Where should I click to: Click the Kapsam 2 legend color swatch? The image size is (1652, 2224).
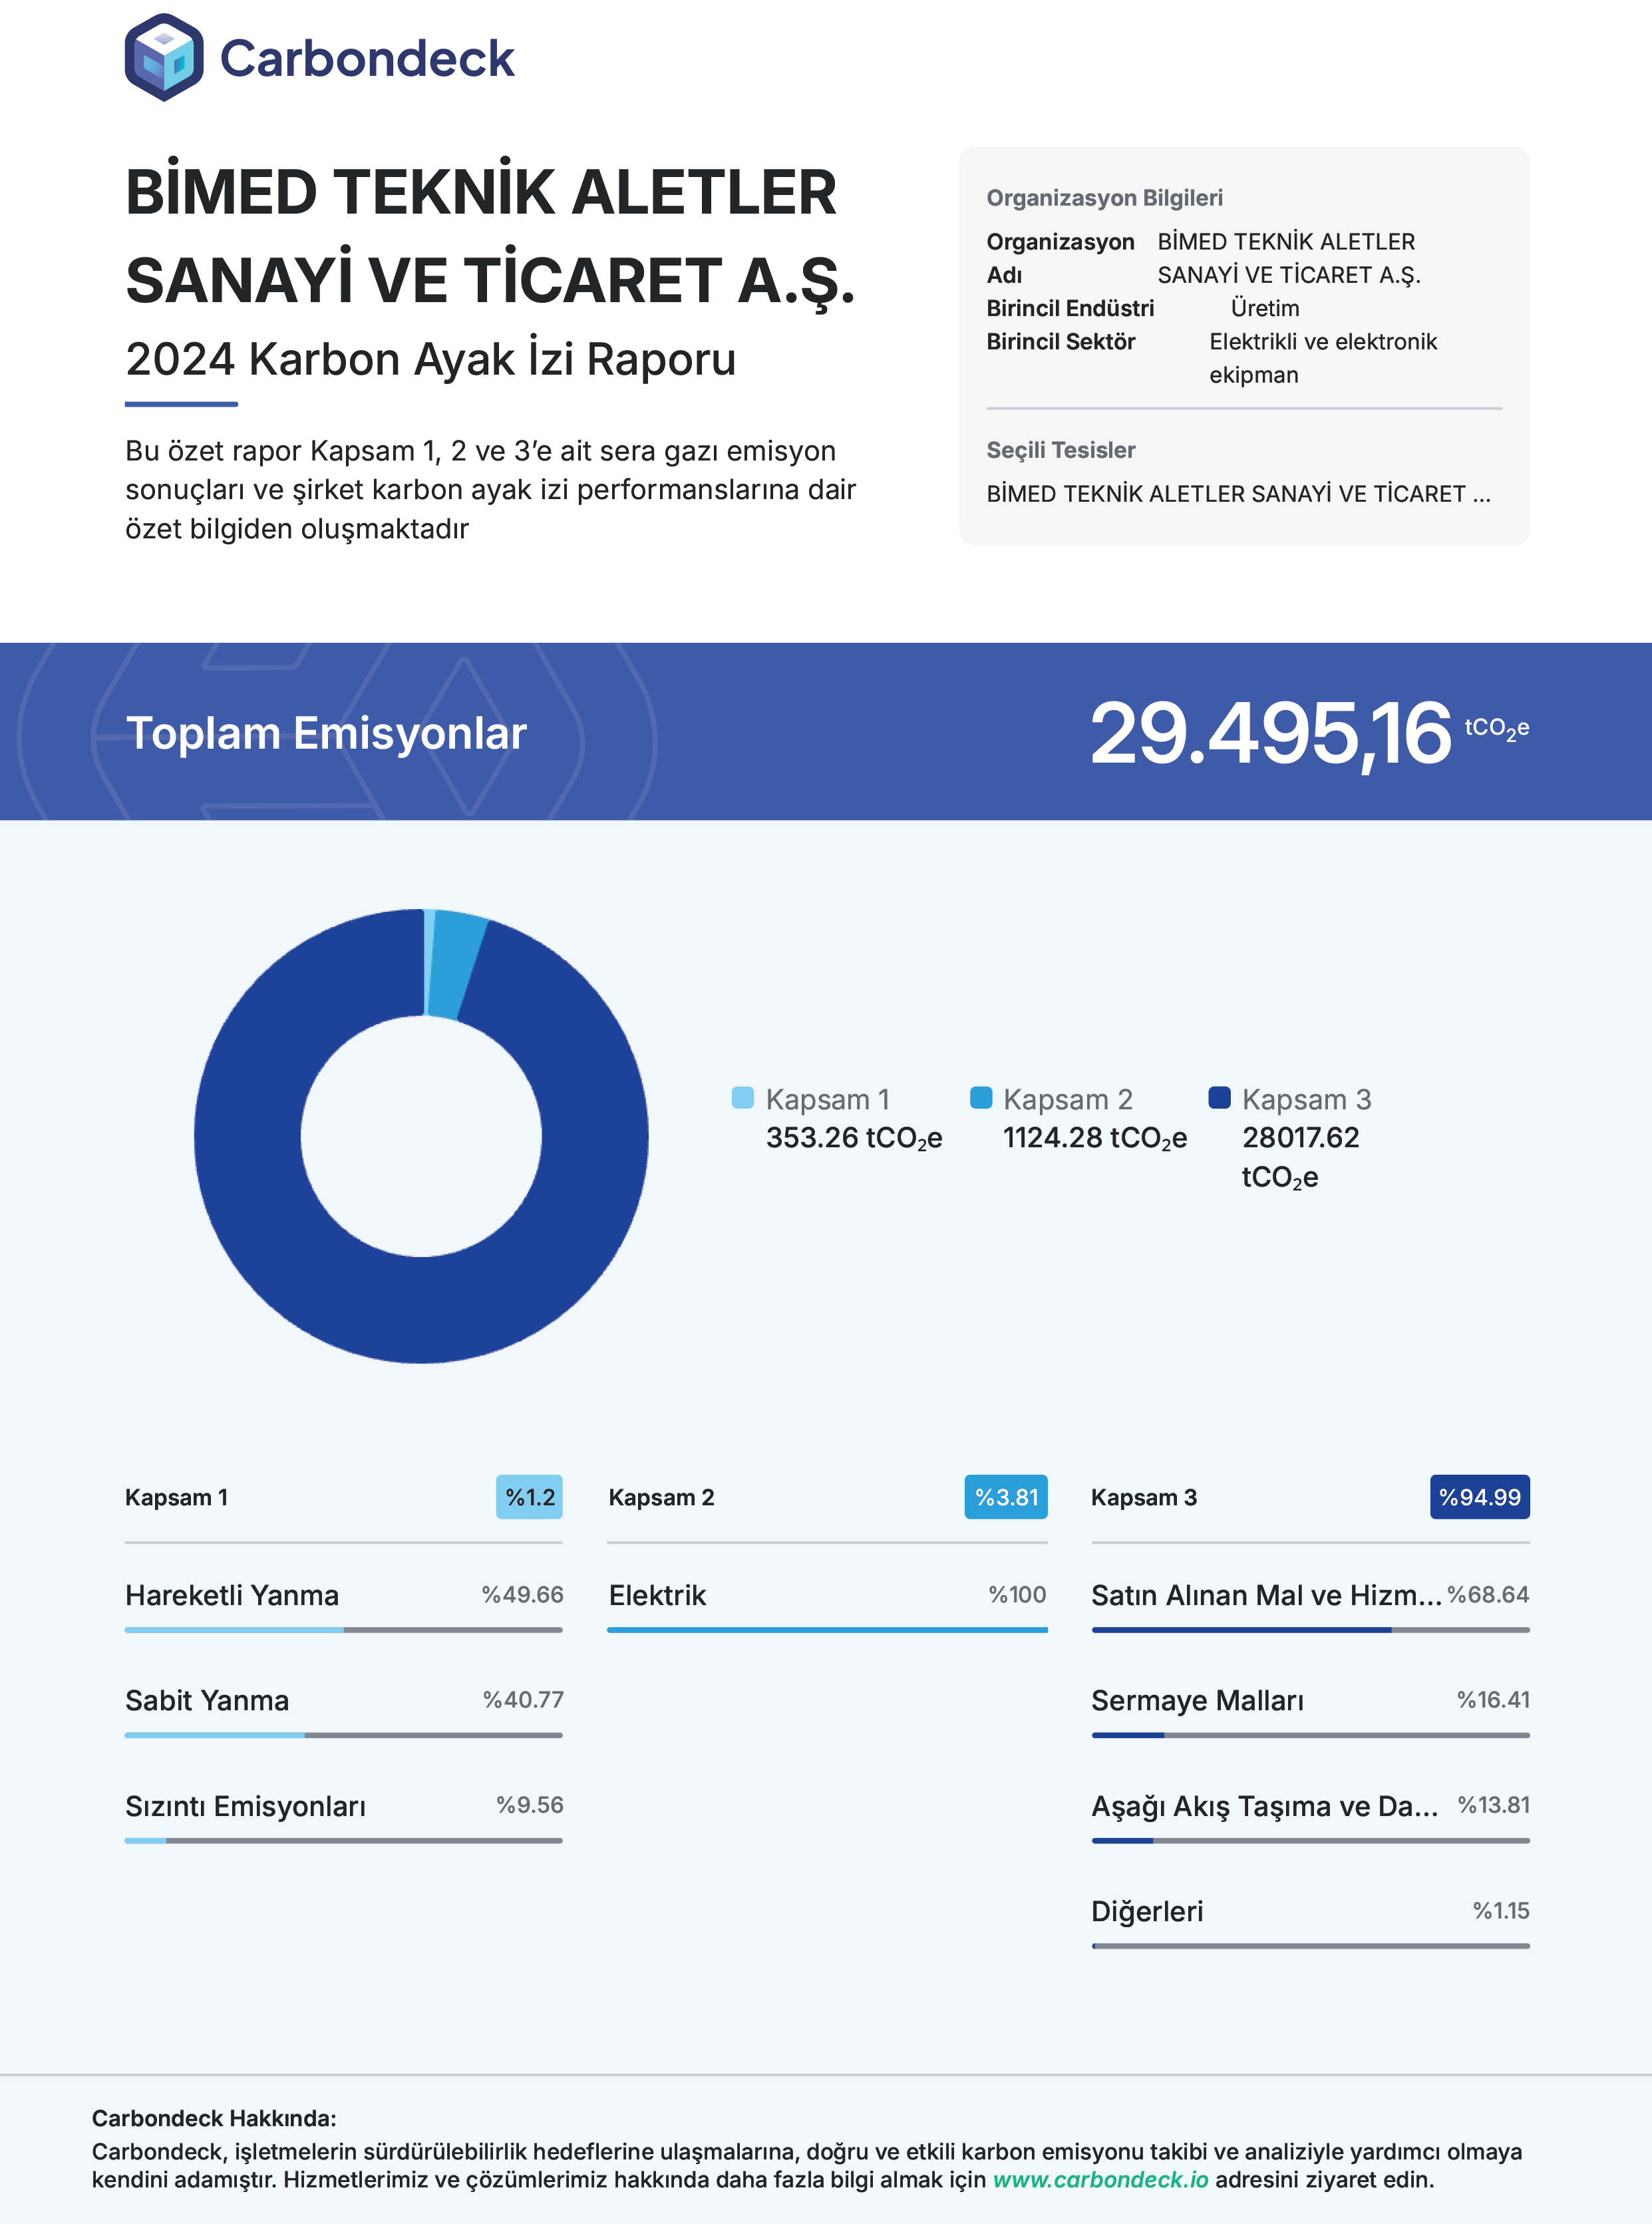[x=981, y=1098]
